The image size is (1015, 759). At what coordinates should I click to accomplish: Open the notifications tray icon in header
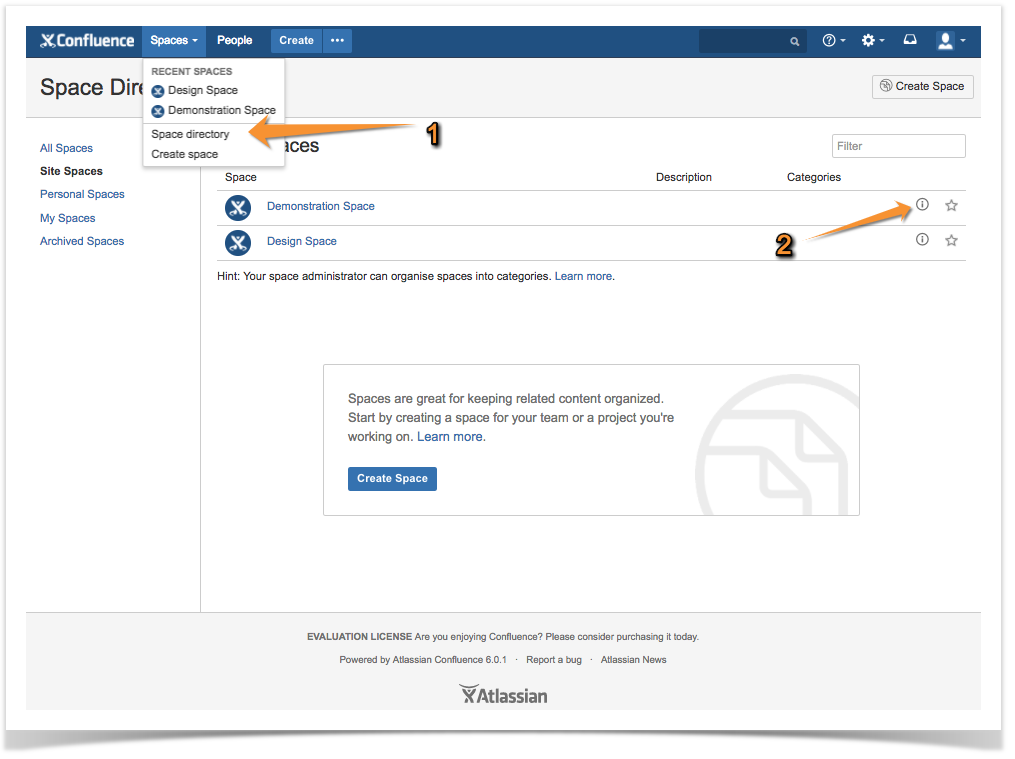coord(909,41)
